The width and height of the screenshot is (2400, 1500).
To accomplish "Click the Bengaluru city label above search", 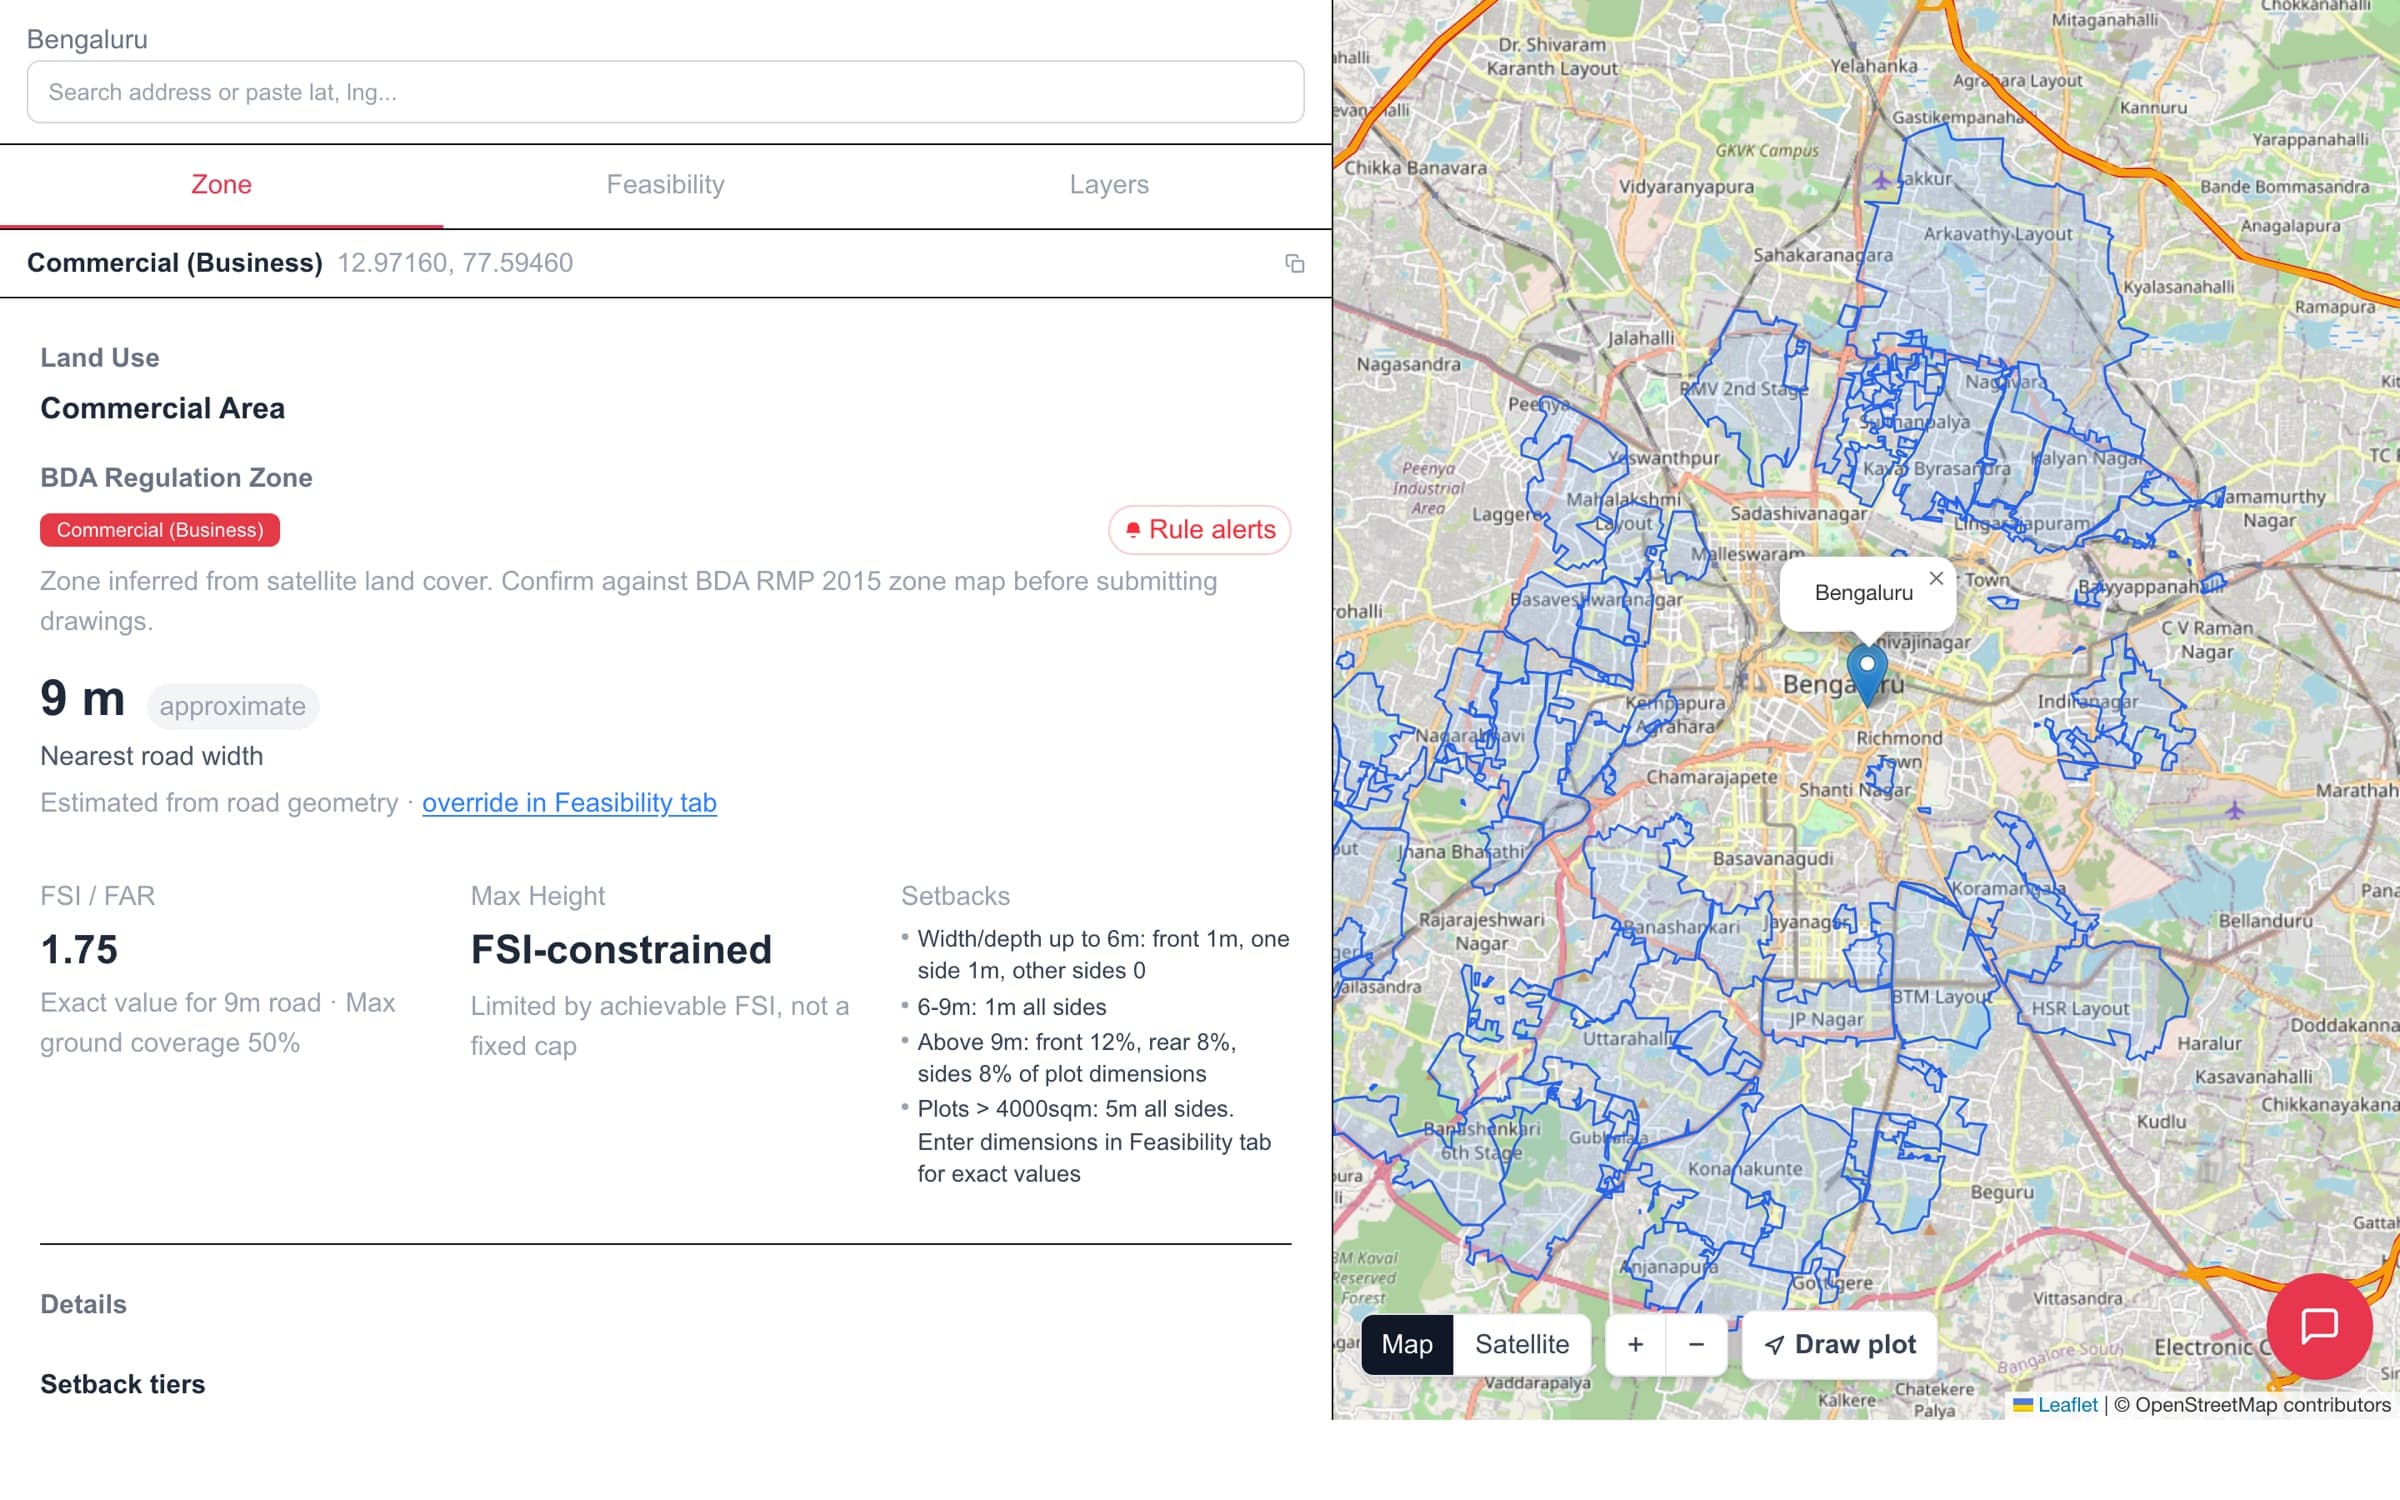I will pyautogui.click(x=87, y=39).
